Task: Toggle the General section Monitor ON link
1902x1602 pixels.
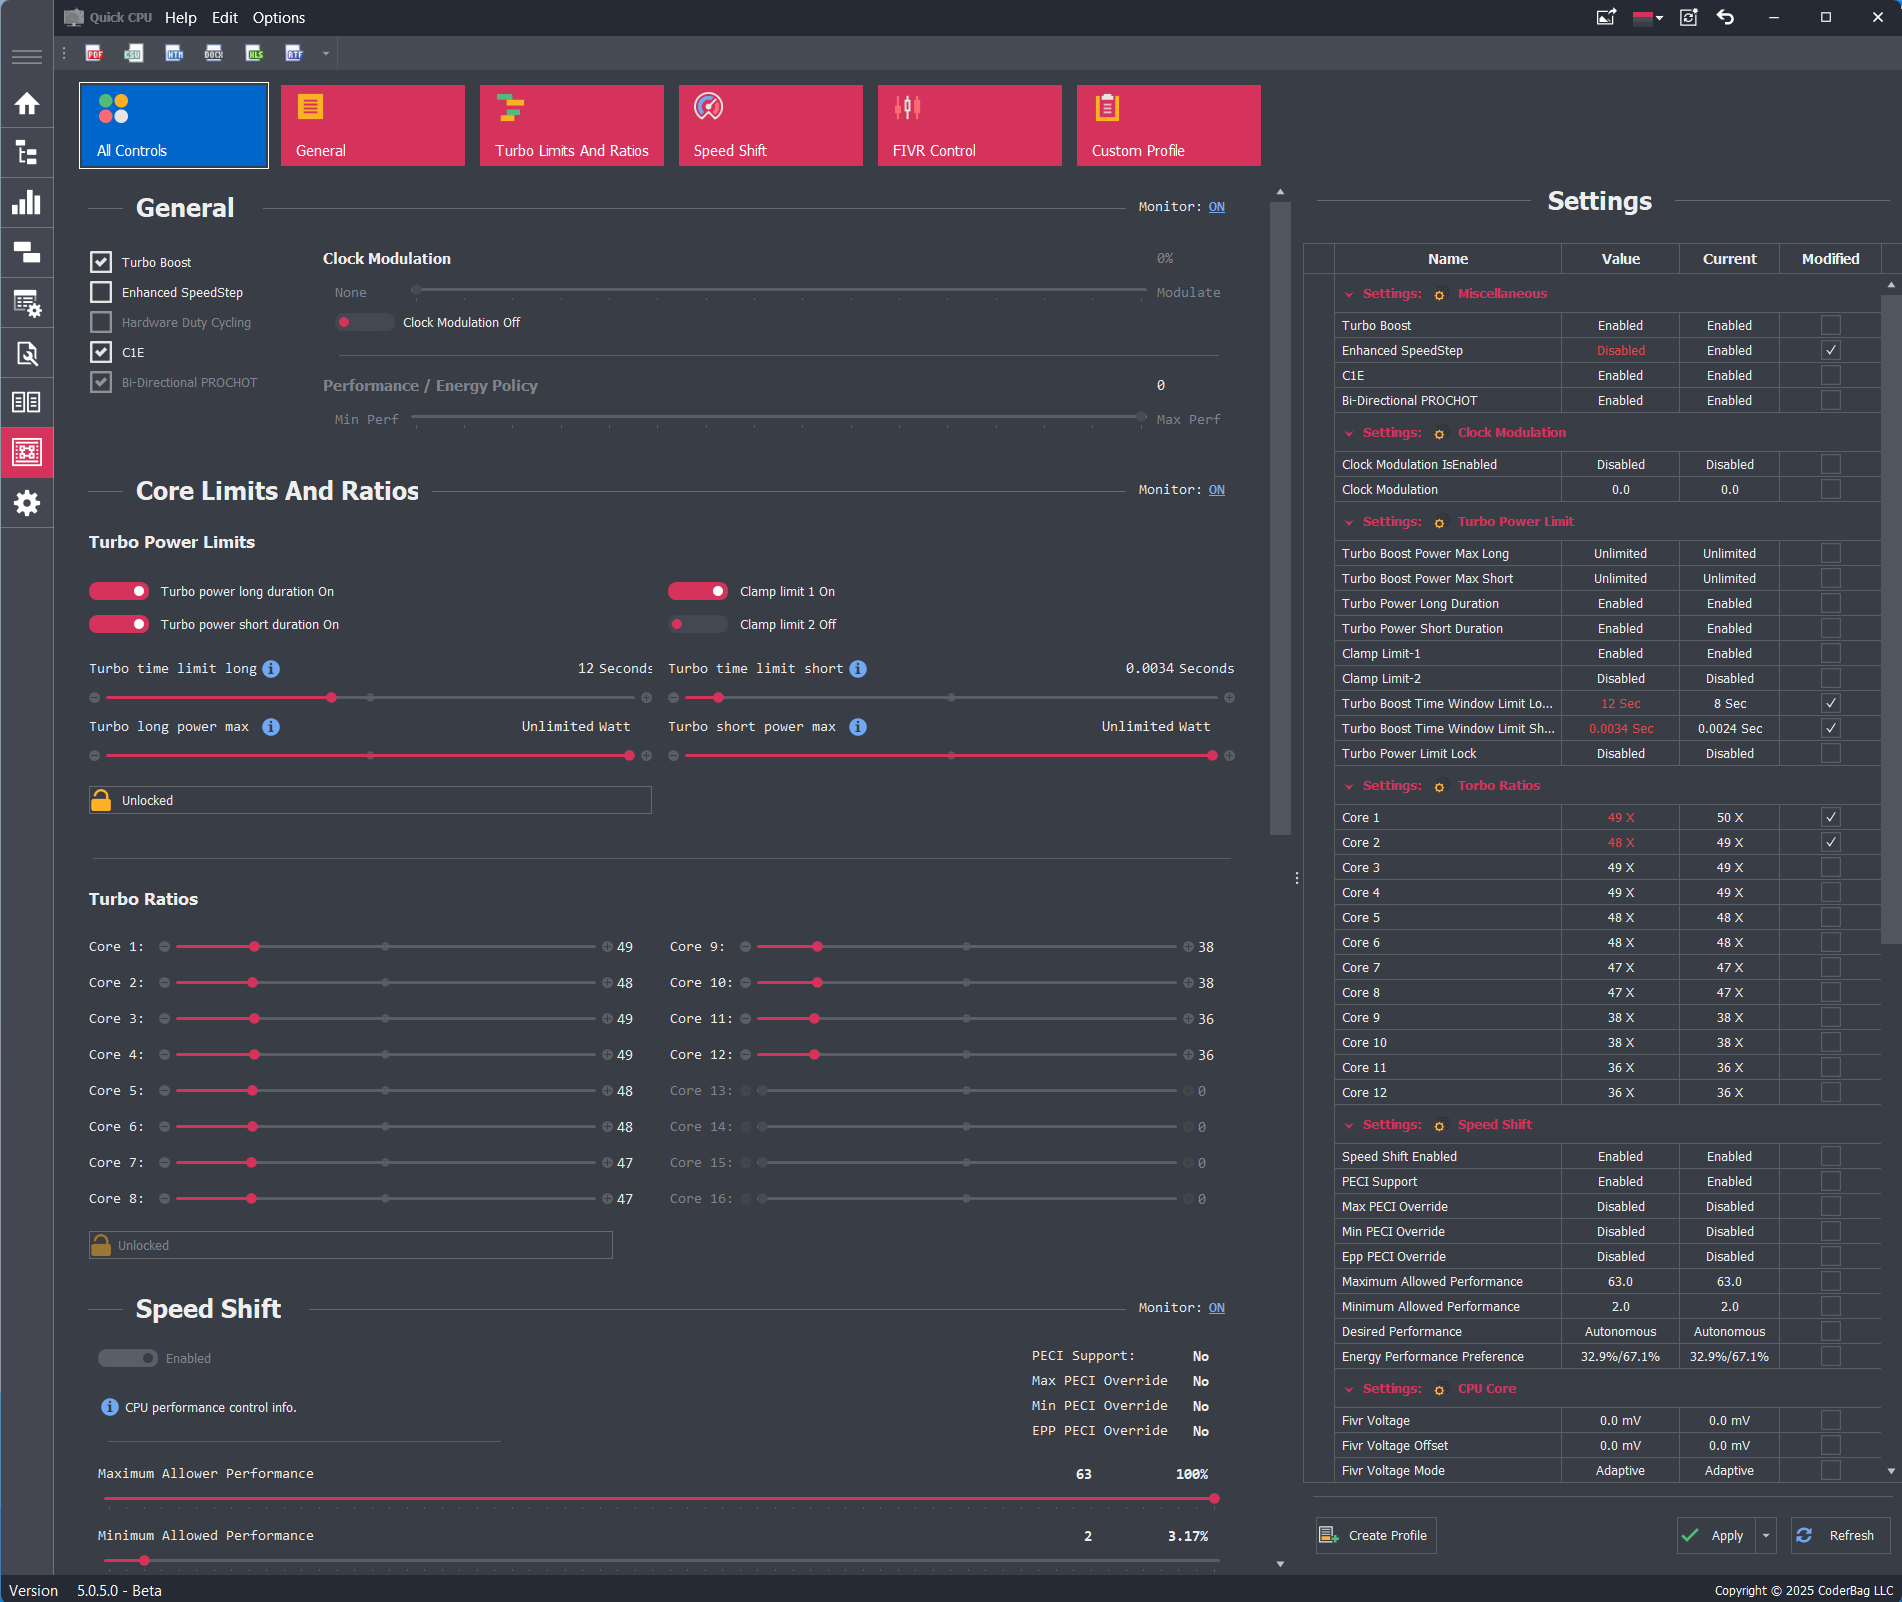Action: 1216,207
